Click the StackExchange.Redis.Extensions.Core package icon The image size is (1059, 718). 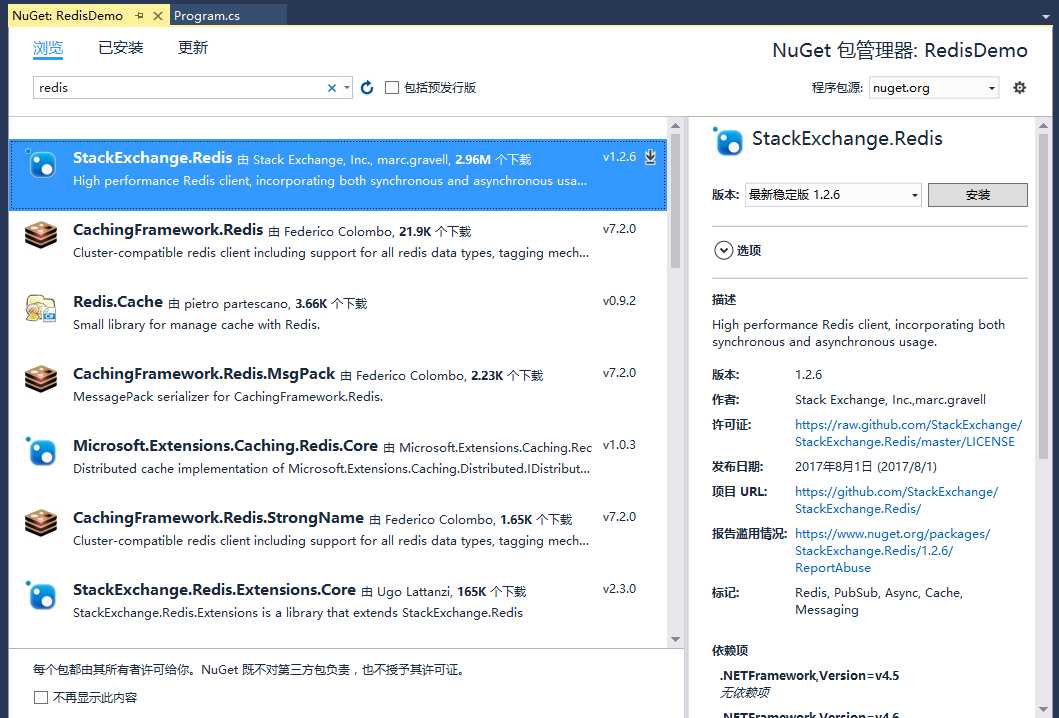coord(41,595)
